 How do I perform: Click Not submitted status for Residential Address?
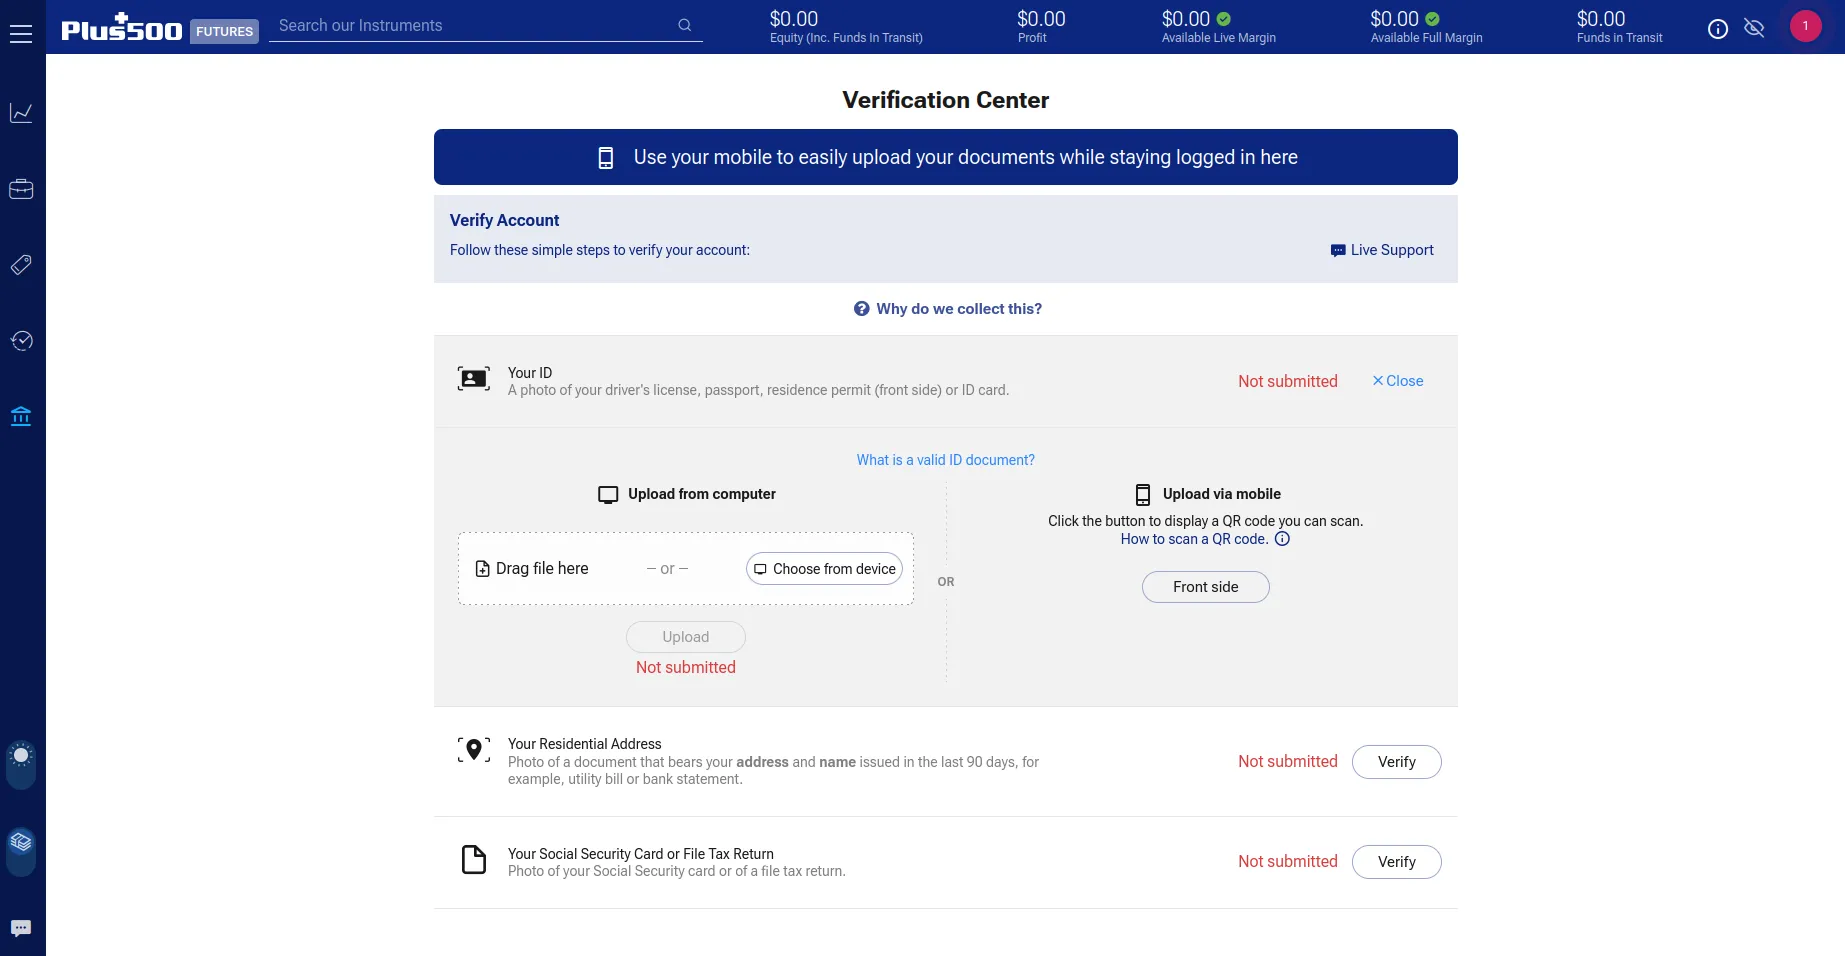click(x=1287, y=761)
